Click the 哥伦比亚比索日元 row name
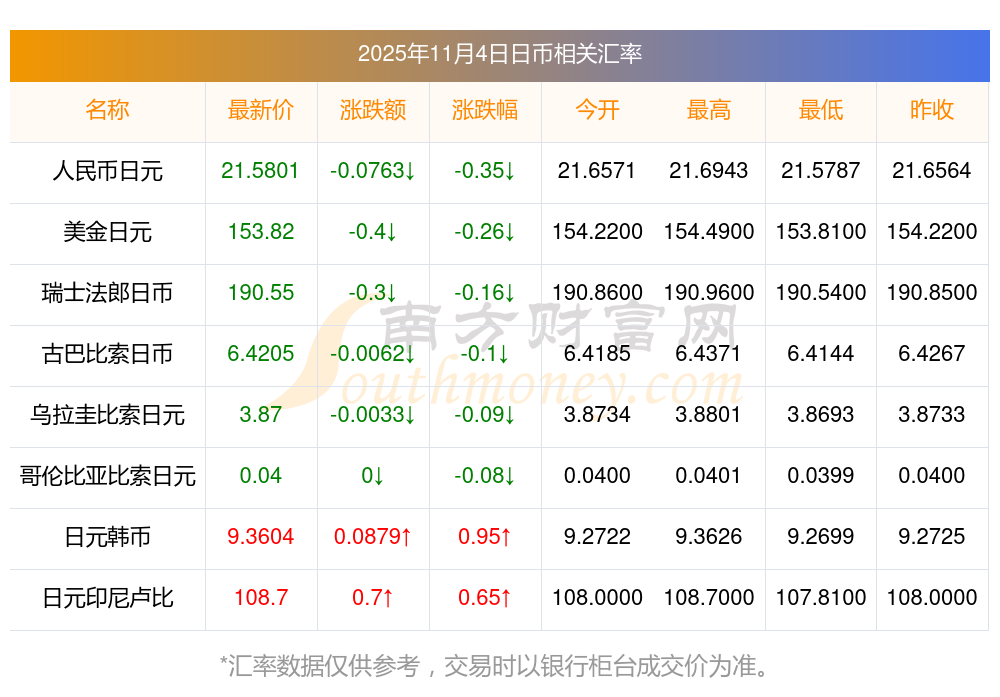 tap(107, 476)
